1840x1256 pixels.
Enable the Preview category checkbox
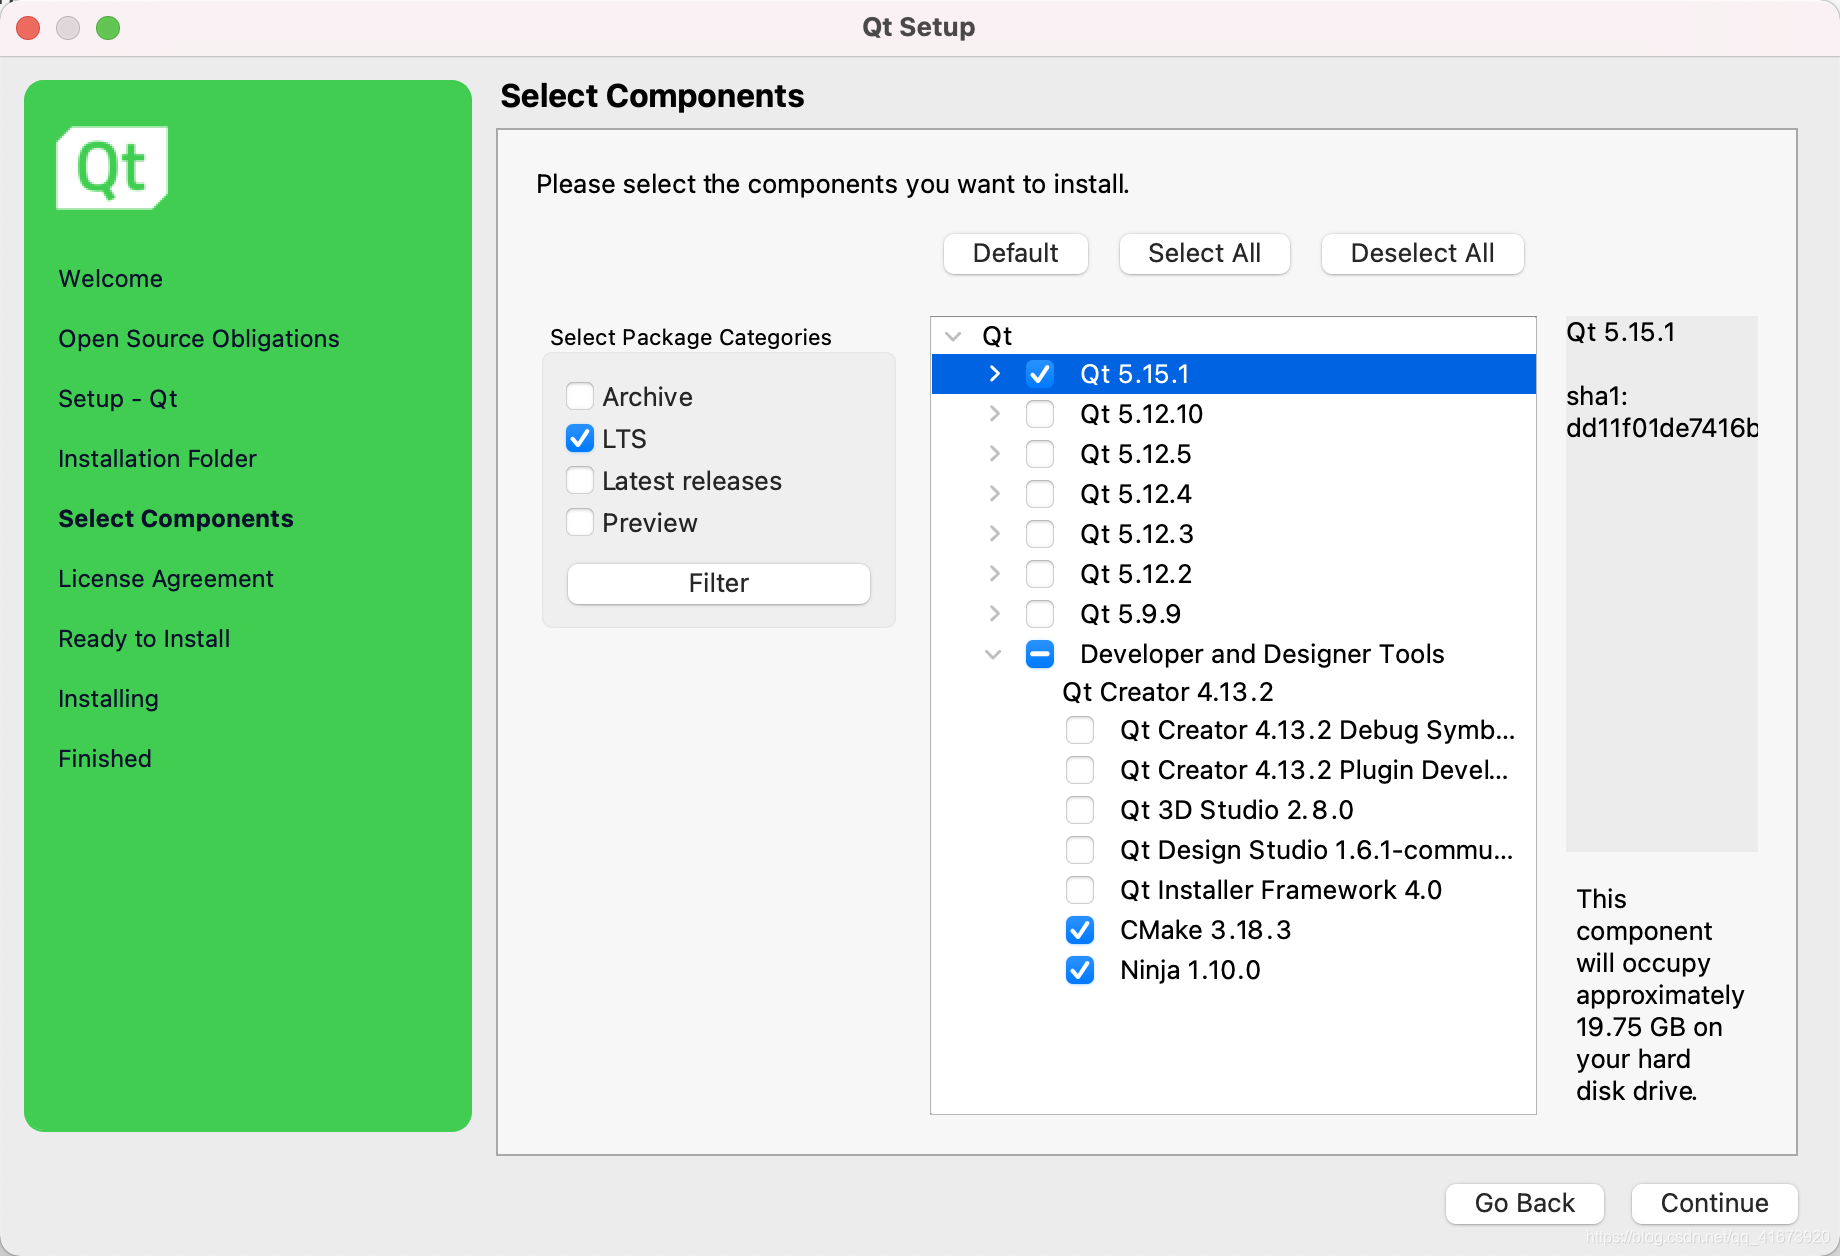tap(579, 522)
